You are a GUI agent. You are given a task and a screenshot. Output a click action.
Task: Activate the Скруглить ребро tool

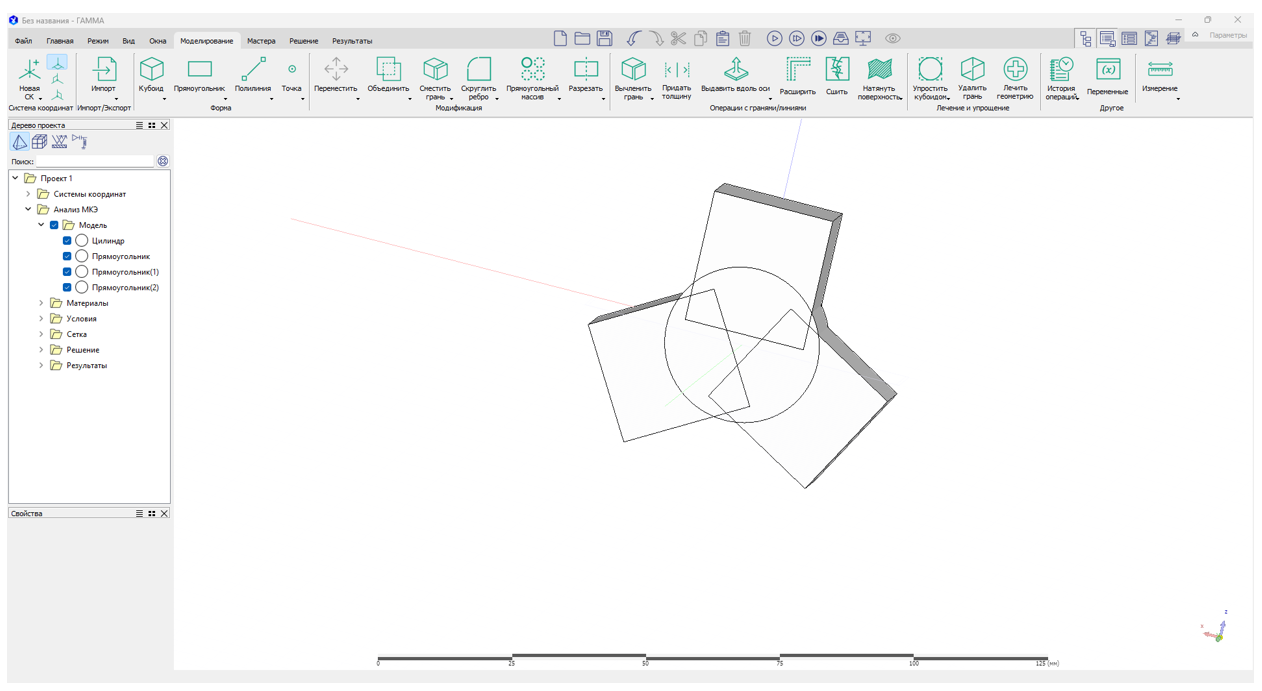click(x=479, y=75)
